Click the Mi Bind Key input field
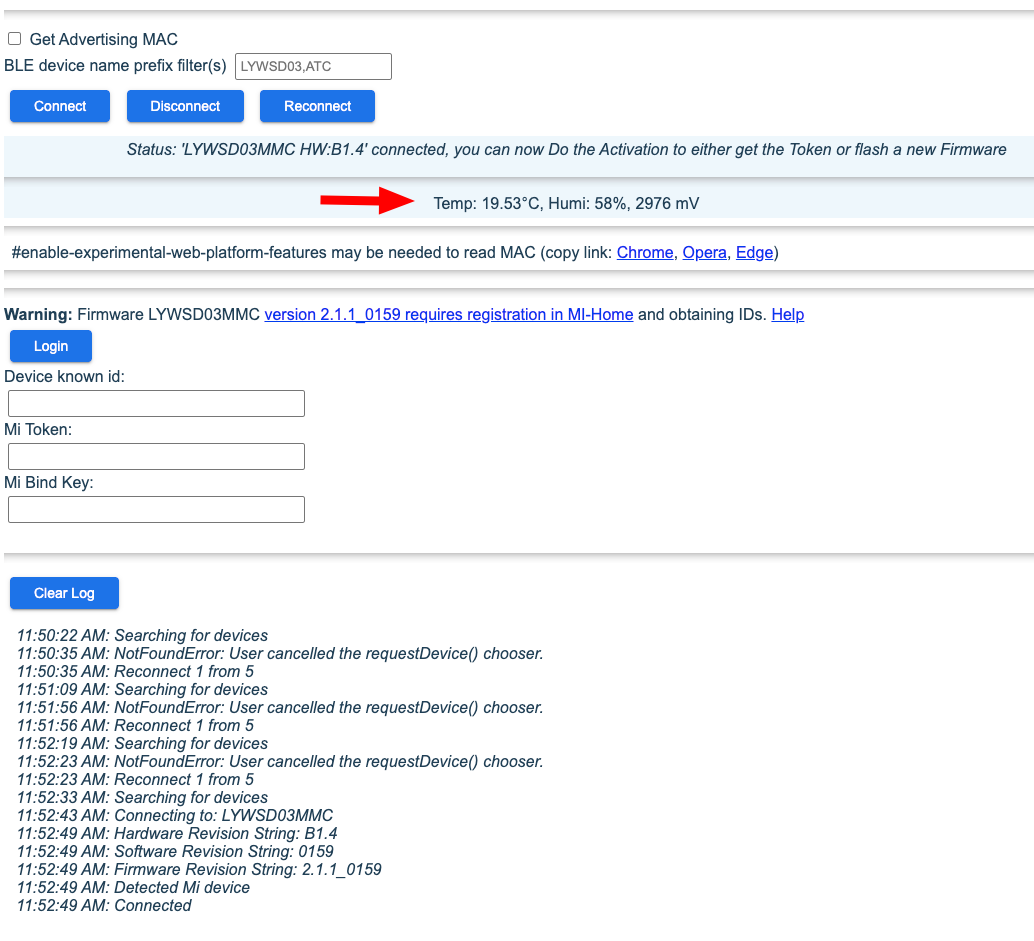This screenshot has height=941, width=1034. 156,509
